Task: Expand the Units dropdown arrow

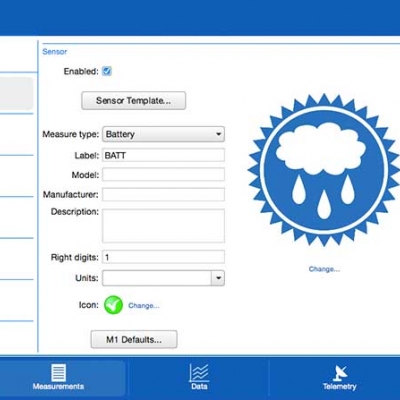Action: click(x=218, y=278)
